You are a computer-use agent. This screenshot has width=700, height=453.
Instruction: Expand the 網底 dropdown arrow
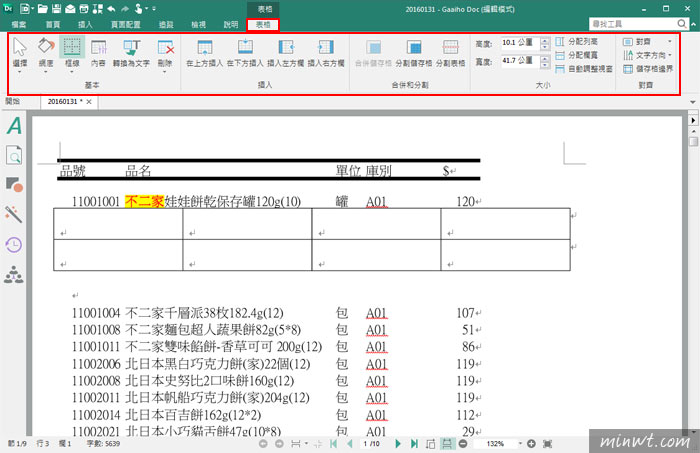(x=46, y=71)
